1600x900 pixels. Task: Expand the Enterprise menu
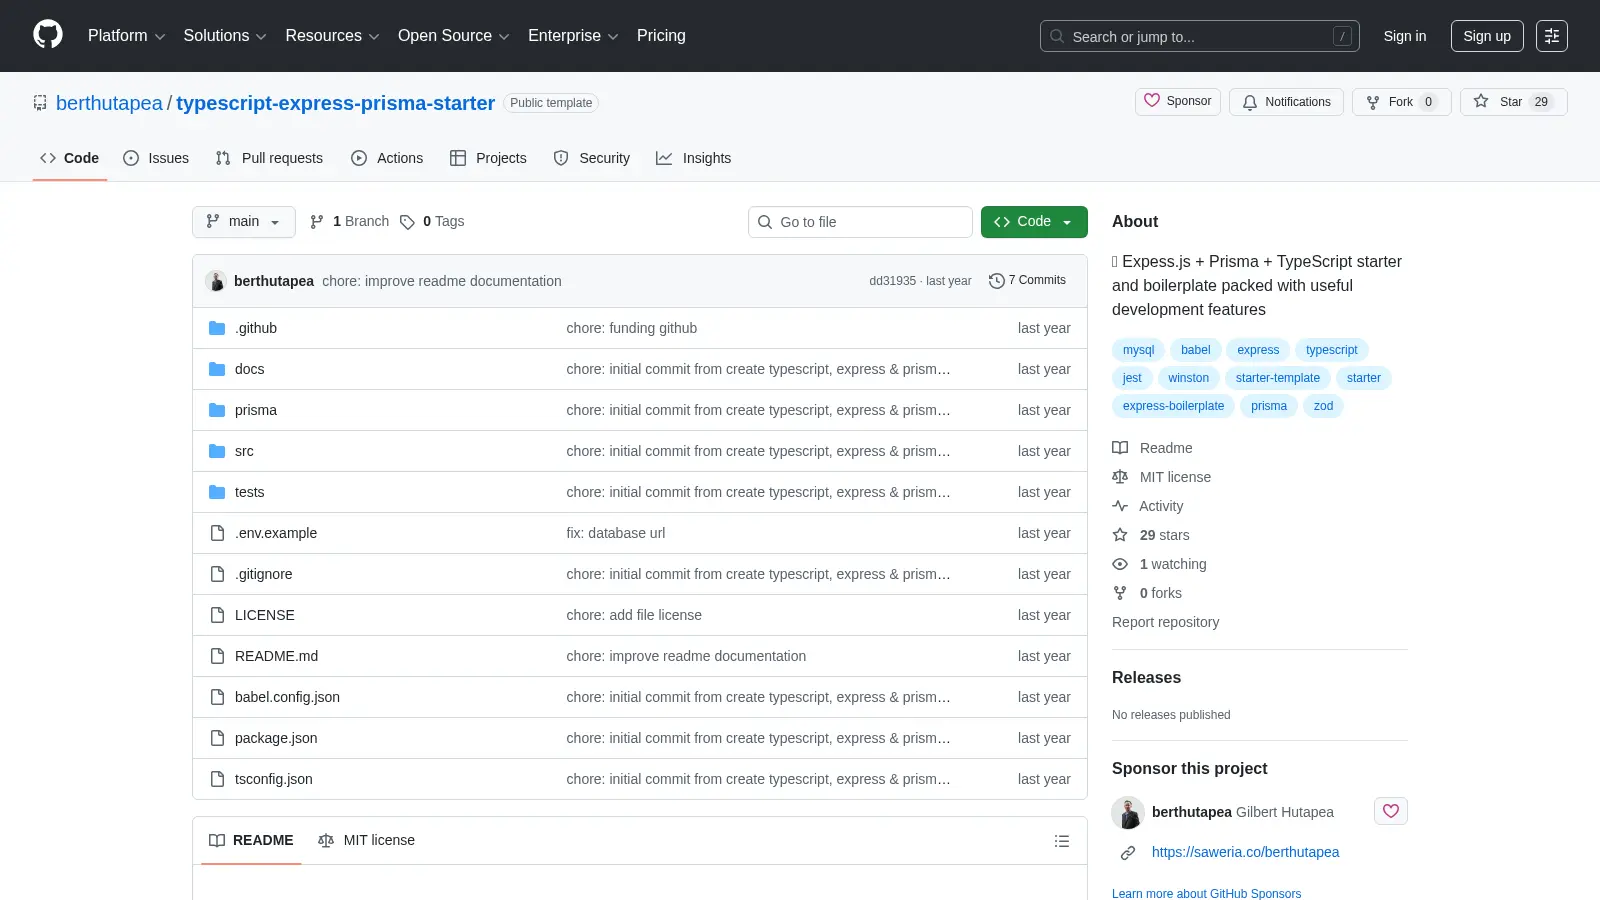pyautogui.click(x=573, y=36)
